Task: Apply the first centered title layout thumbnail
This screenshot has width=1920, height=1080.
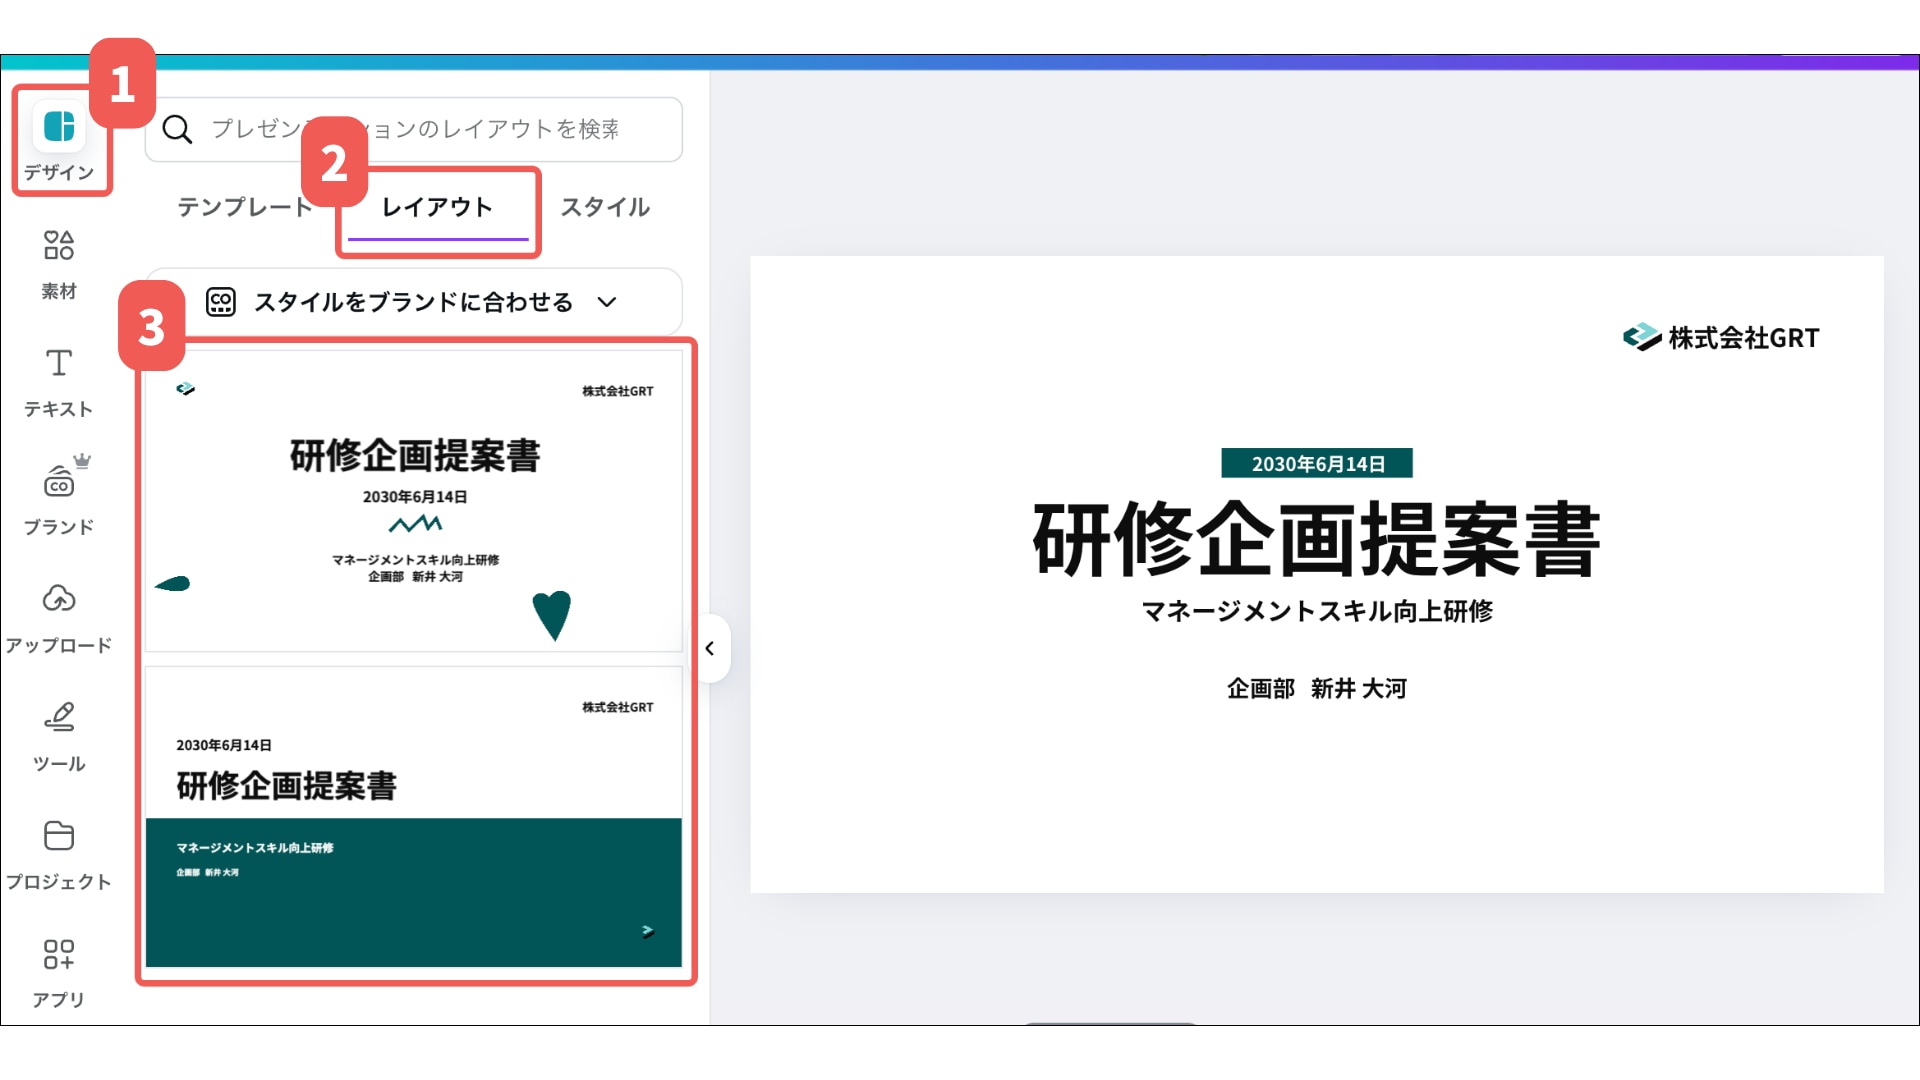Action: [413, 500]
